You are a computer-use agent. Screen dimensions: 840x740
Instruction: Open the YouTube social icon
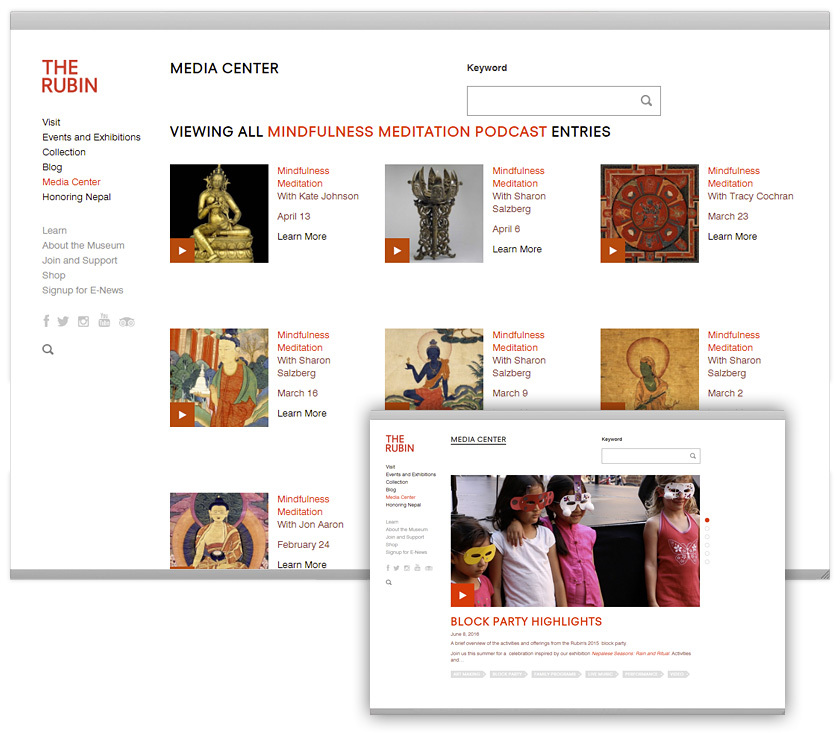click(x=104, y=321)
